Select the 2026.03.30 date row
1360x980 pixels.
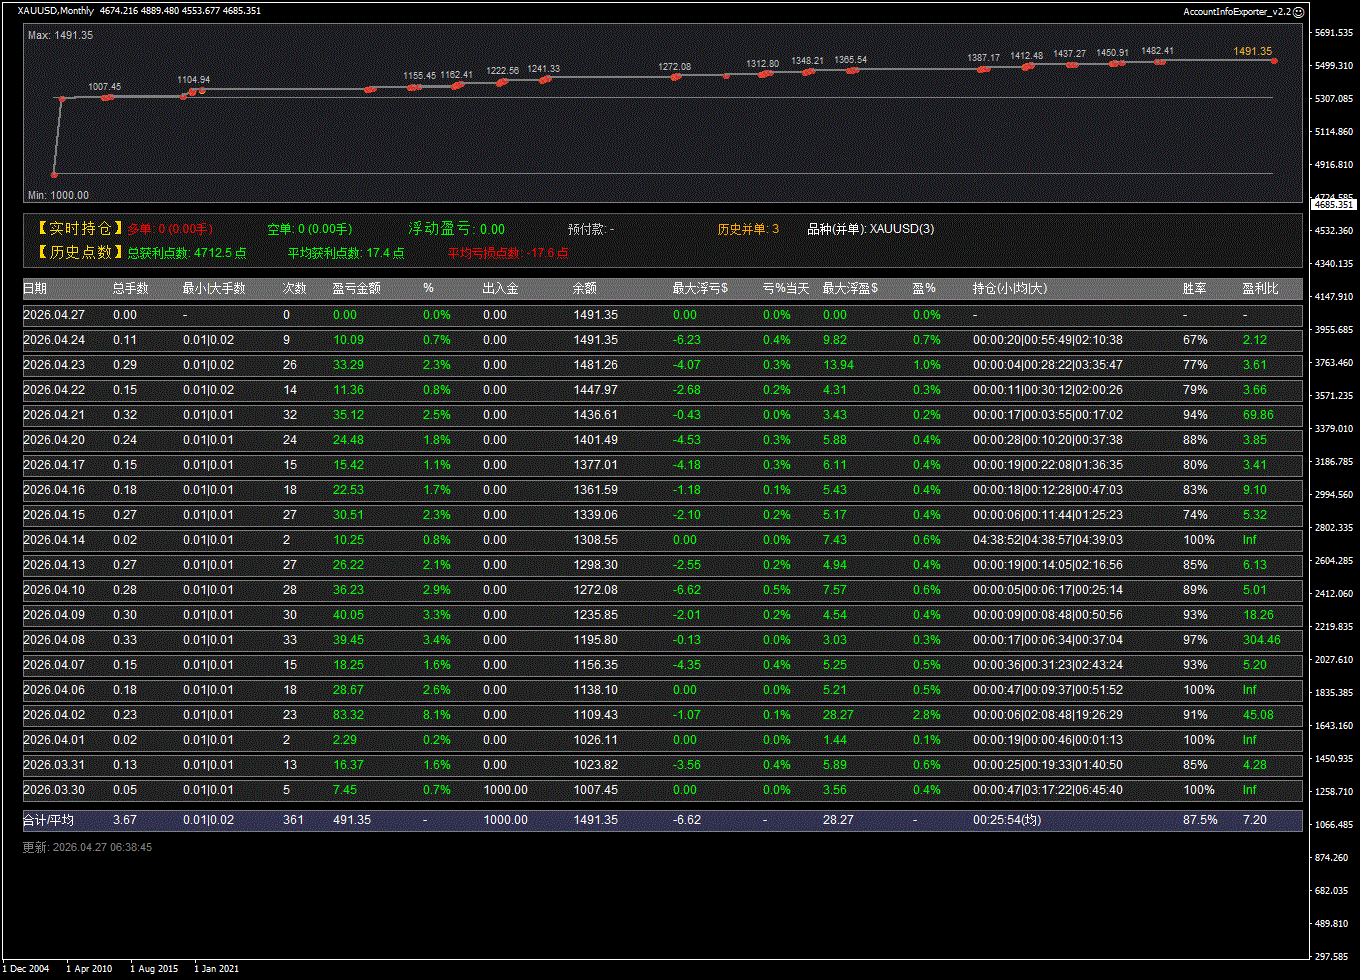click(53, 790)
